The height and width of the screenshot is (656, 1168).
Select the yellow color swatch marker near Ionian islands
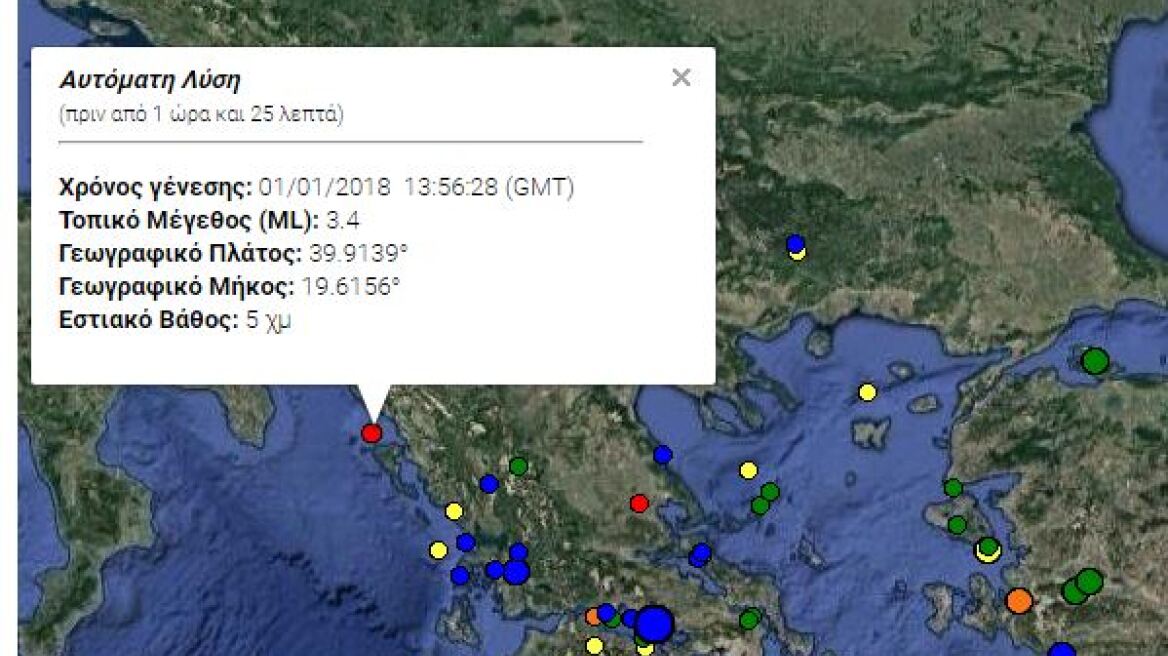[437, 549]
